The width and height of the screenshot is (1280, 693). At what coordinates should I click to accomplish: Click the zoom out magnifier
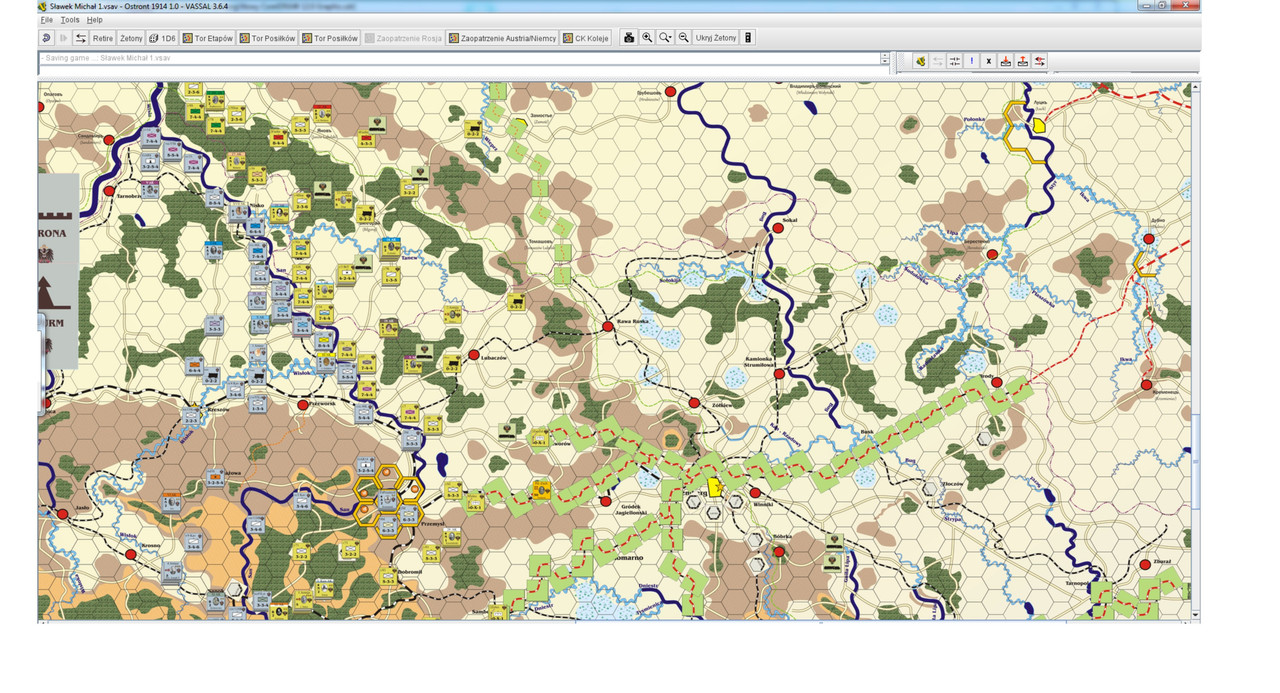(x=683, y=38)
